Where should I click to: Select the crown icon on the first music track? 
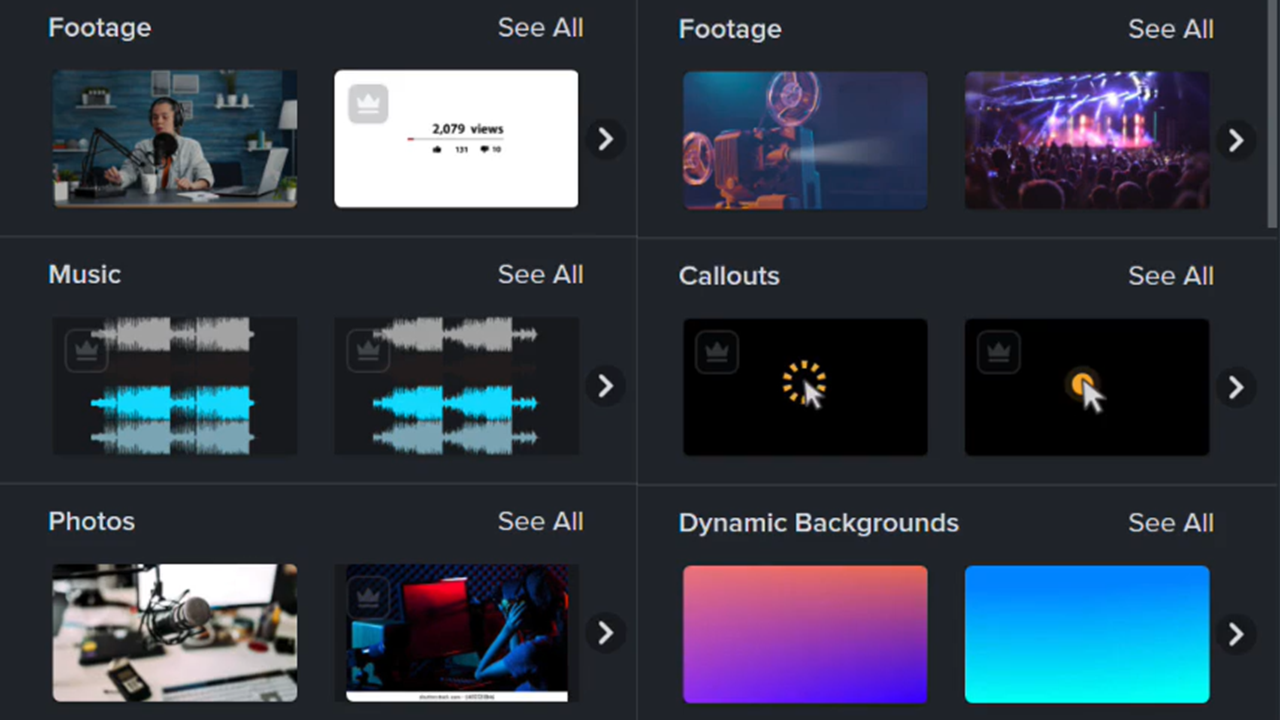[x=86, y=349]
